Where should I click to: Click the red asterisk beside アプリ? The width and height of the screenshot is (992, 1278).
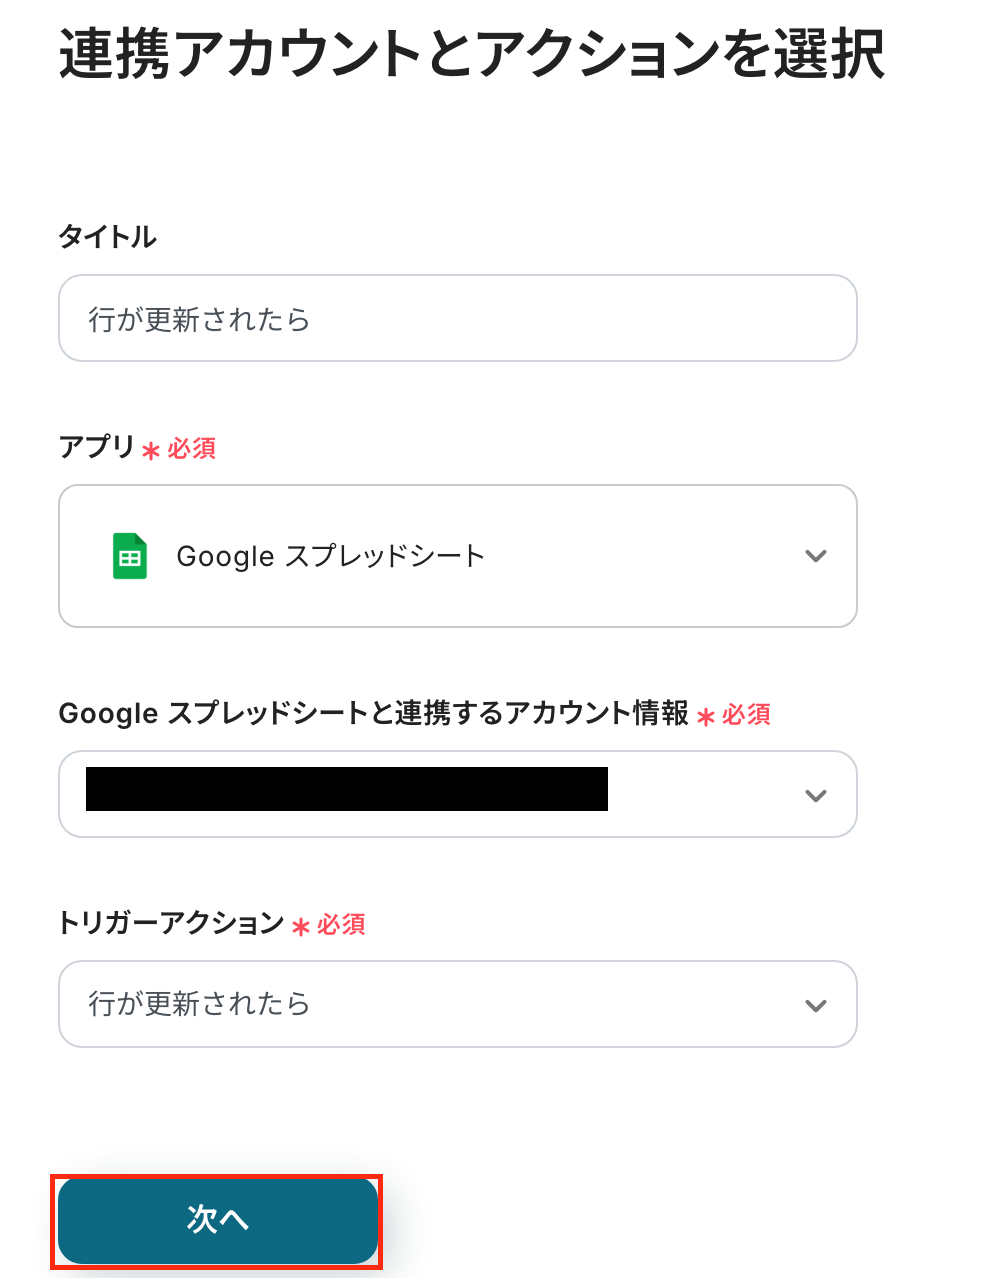(x=151, y=451)
